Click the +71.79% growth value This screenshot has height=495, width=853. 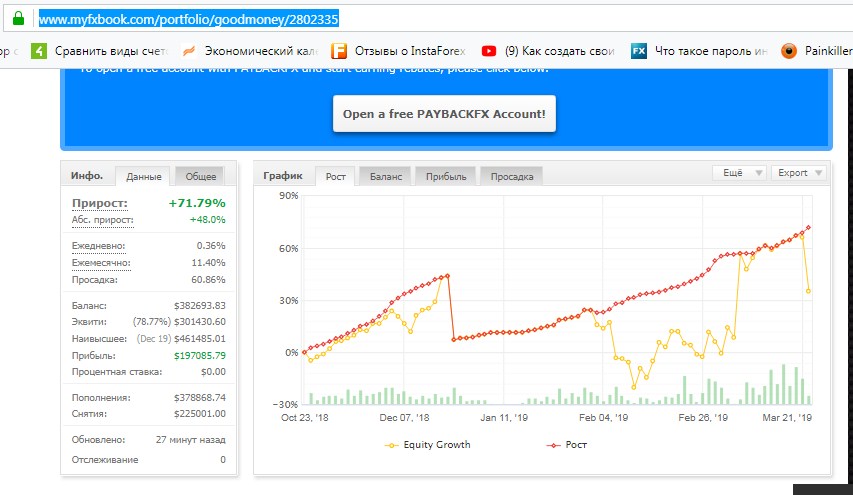click(x=197, y=203)
